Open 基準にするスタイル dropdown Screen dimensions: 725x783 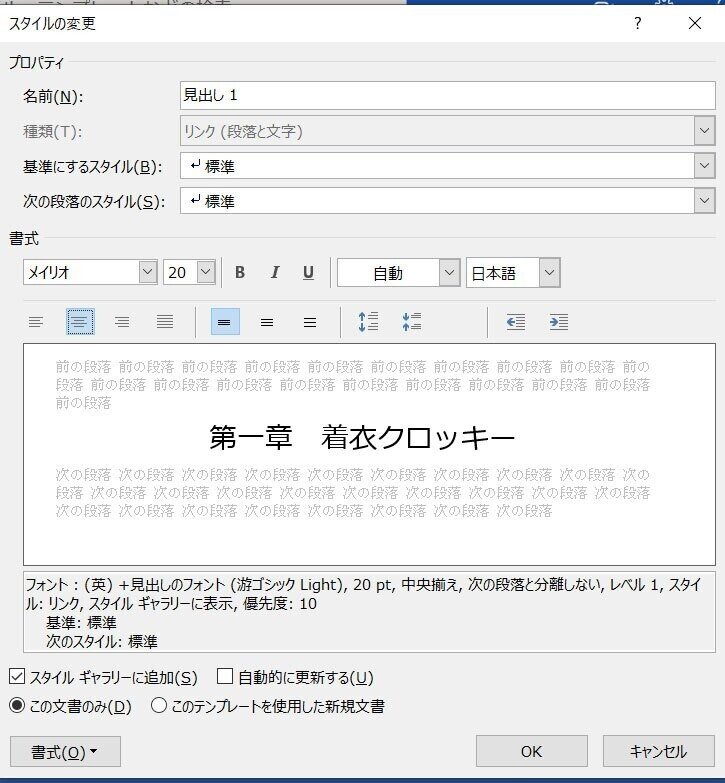[x=705, y=166]
